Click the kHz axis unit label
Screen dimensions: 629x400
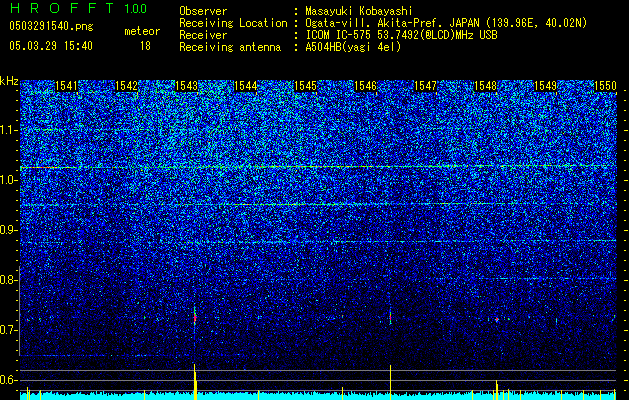tap(9, 81)
